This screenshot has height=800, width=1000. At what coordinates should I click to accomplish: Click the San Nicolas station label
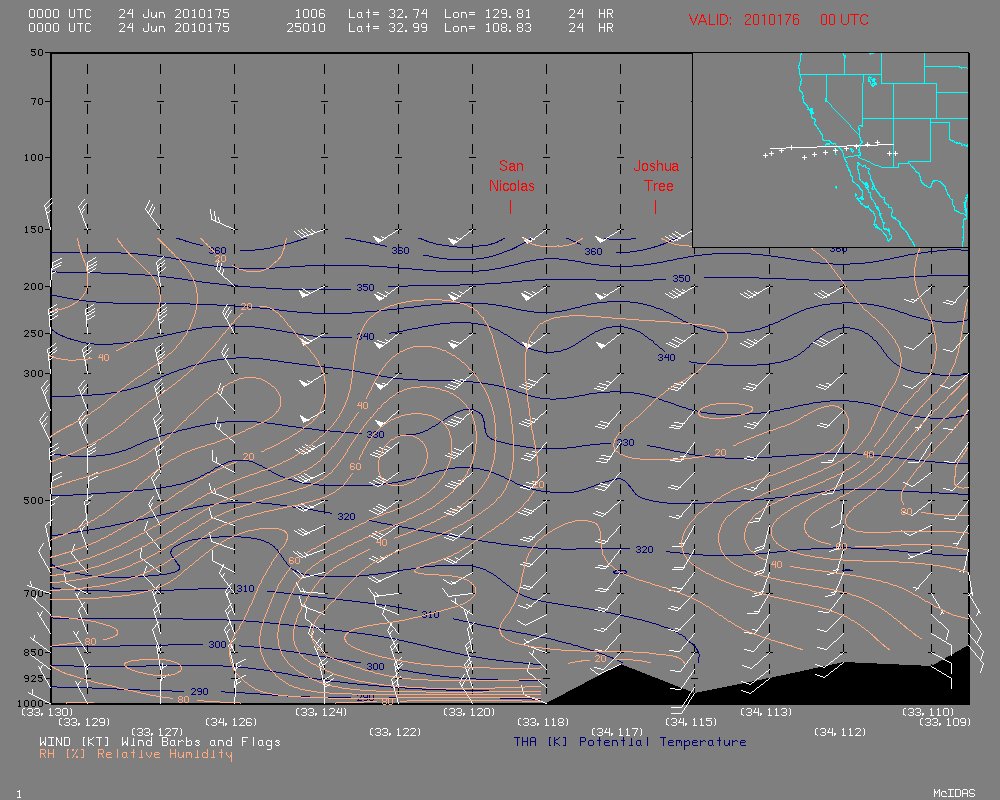point(511,176)
